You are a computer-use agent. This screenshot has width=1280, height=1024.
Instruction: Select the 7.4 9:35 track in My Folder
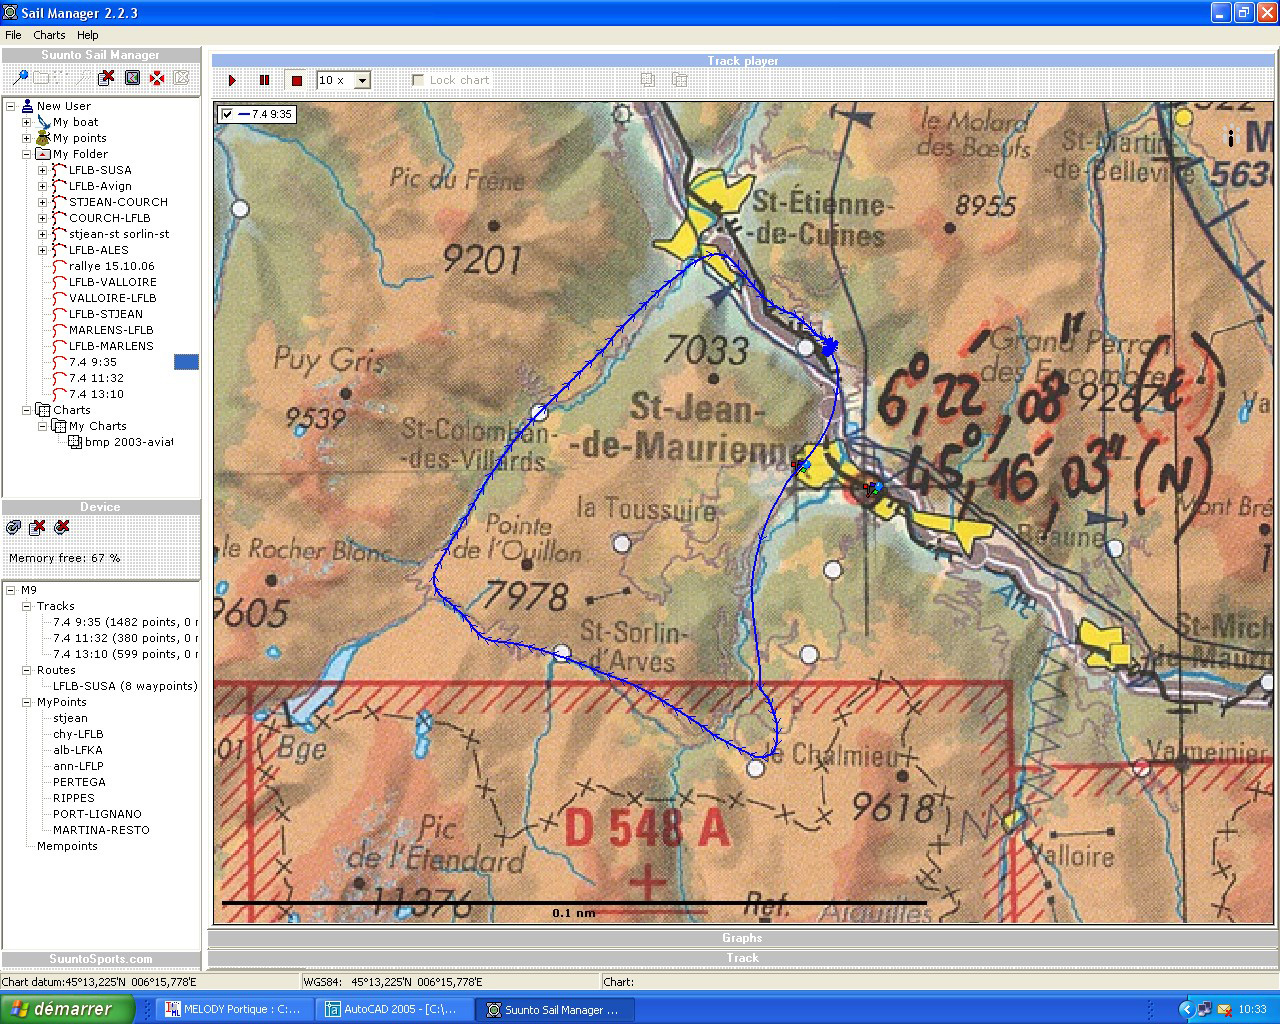(93, 362)
